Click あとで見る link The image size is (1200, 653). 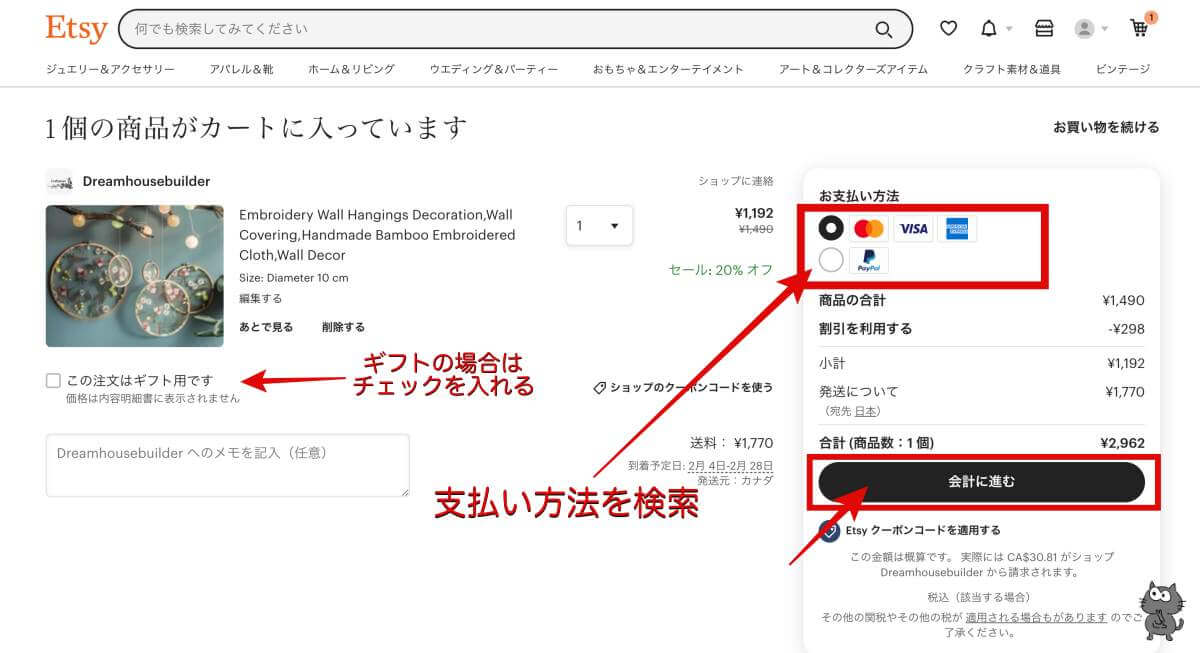[266, 327]
